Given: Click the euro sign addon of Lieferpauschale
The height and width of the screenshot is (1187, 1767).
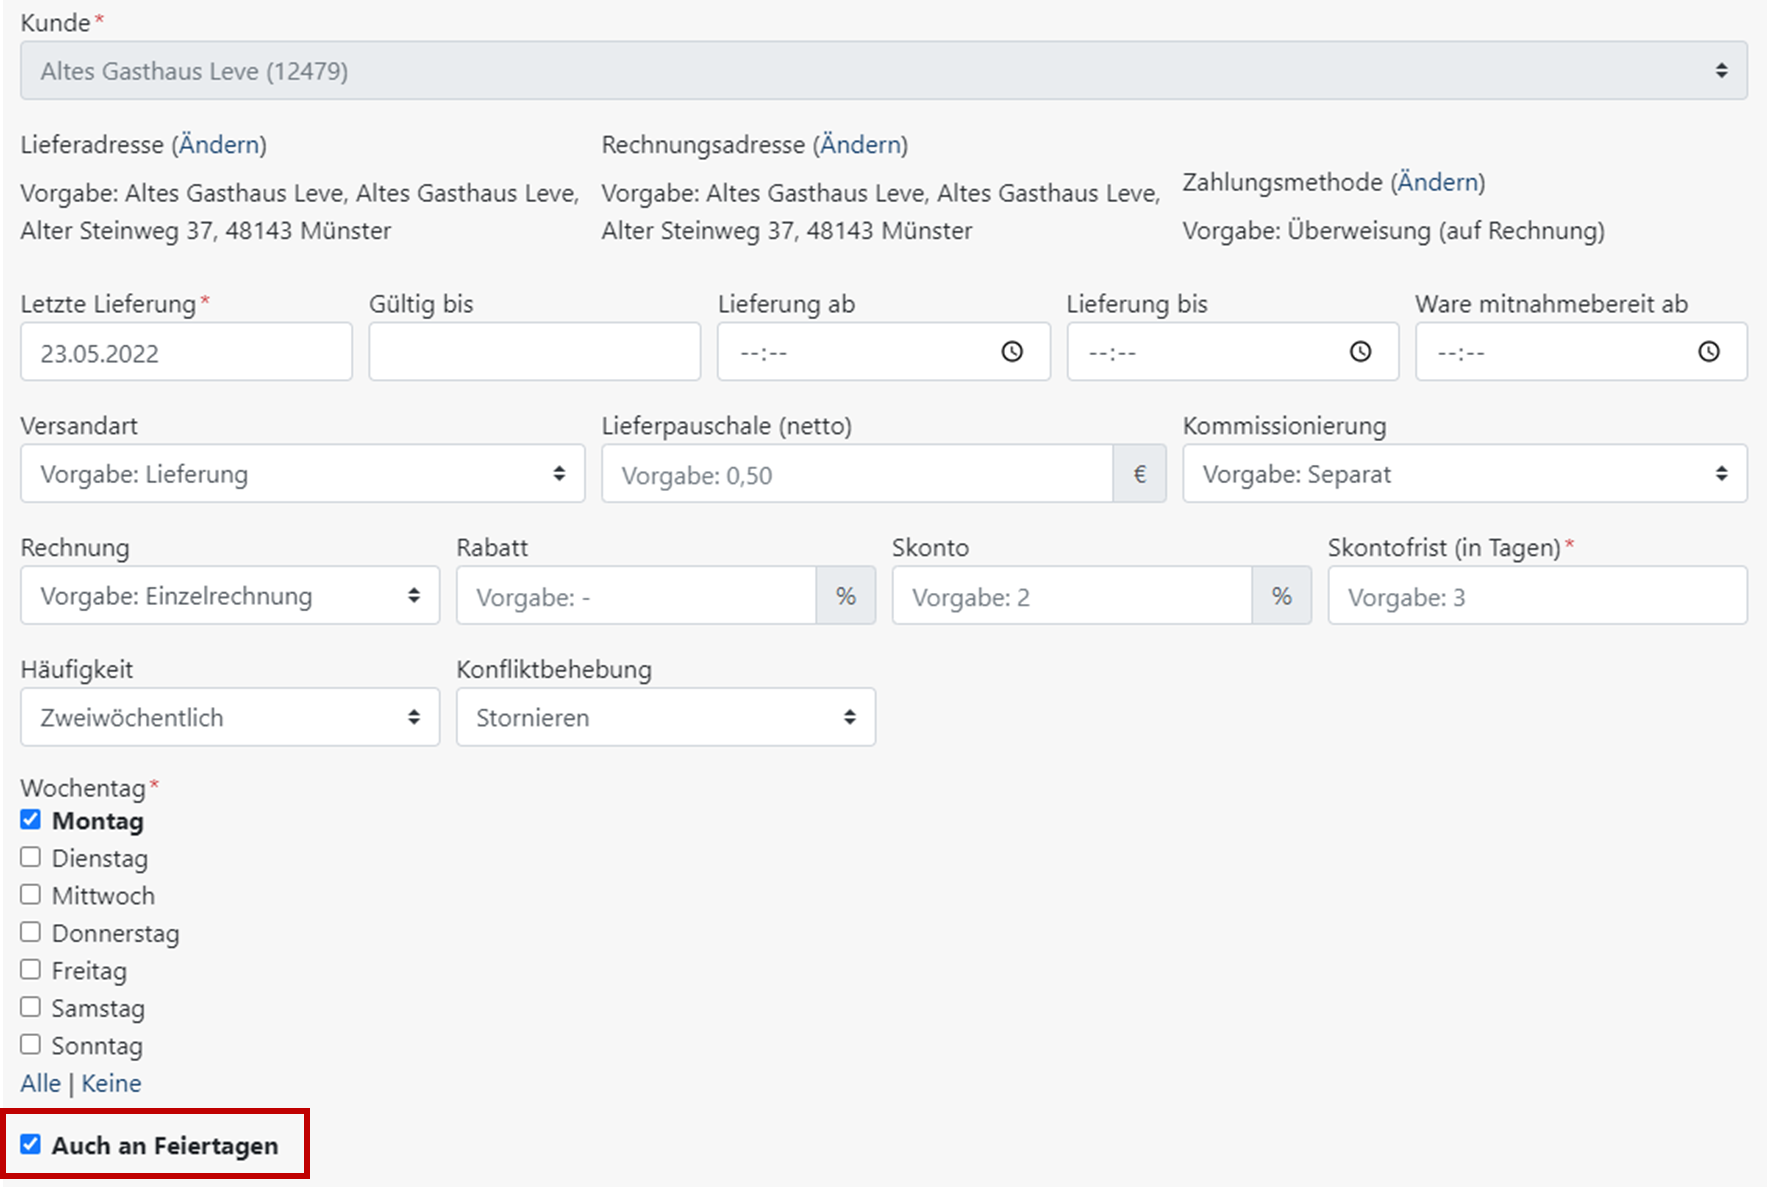Looking at the screenshot, I should coord(1139,474).
